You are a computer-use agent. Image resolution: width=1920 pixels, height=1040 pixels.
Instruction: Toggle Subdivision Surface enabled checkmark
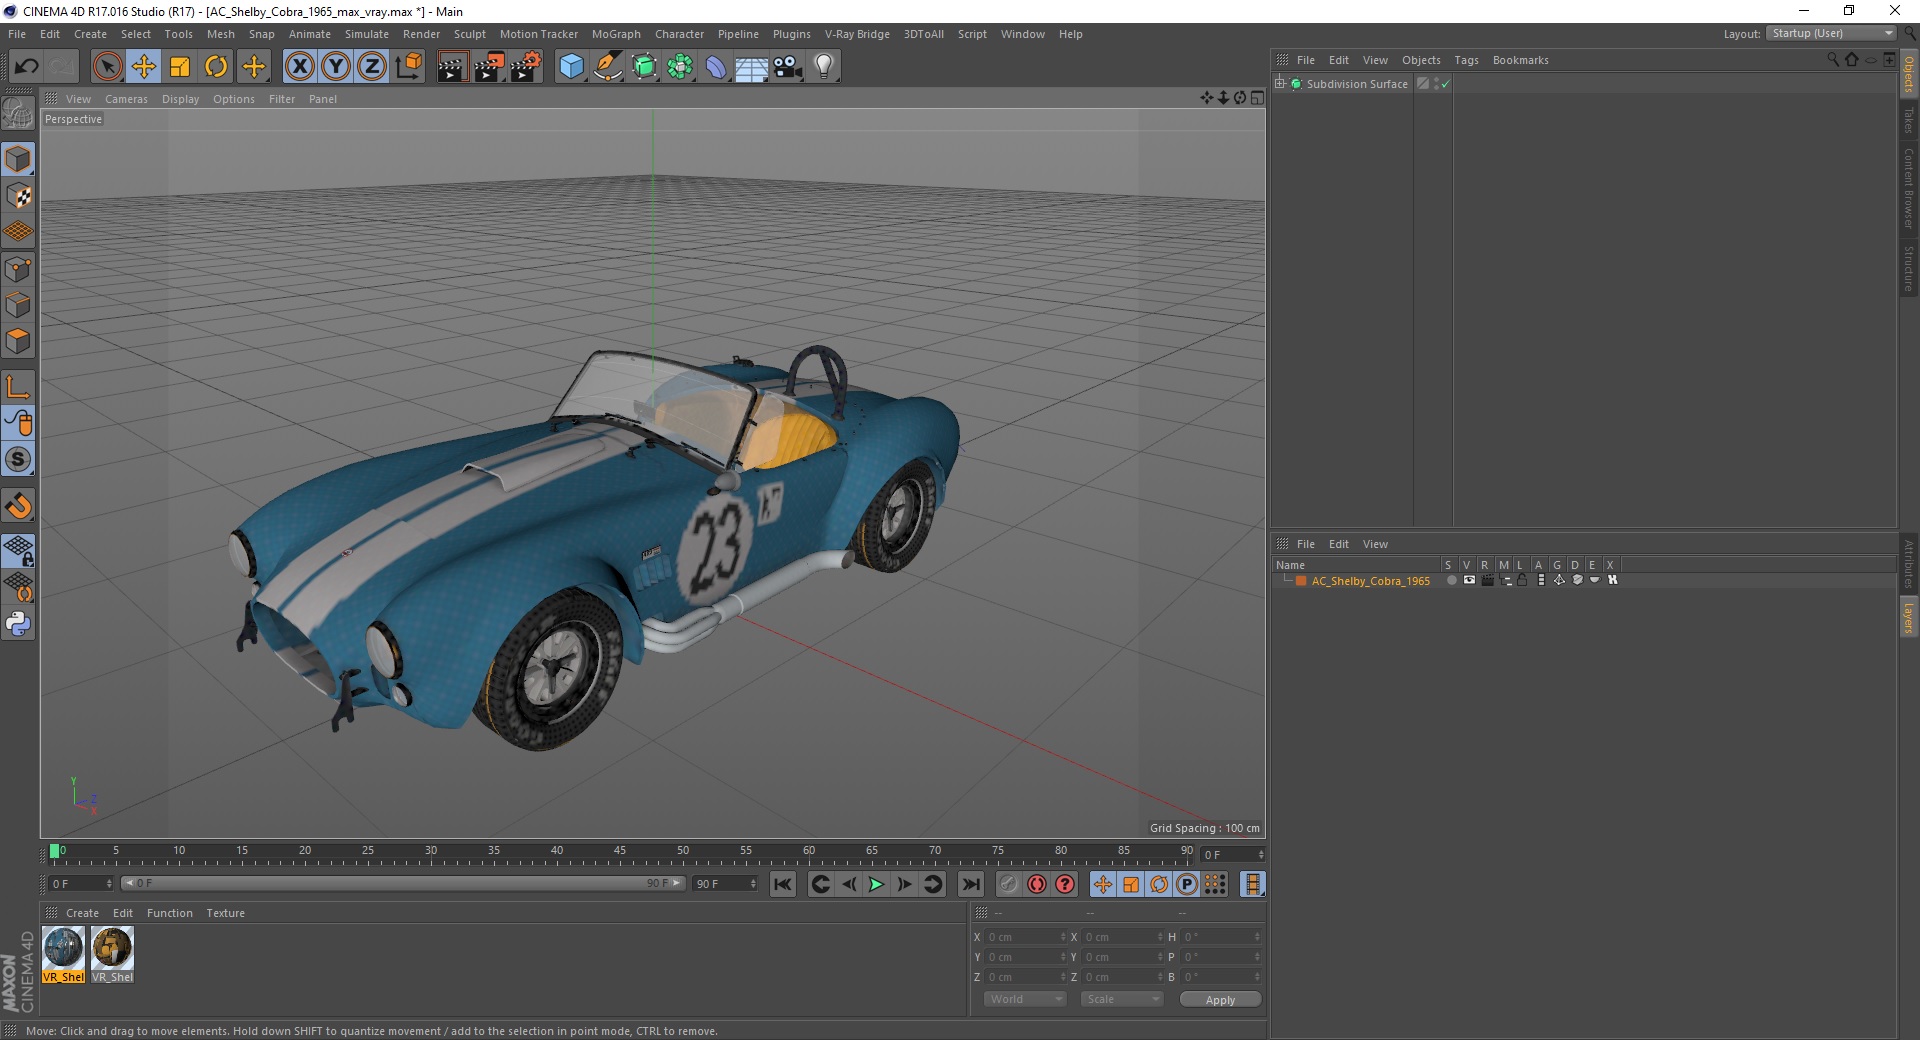(x=1445, y=84)
